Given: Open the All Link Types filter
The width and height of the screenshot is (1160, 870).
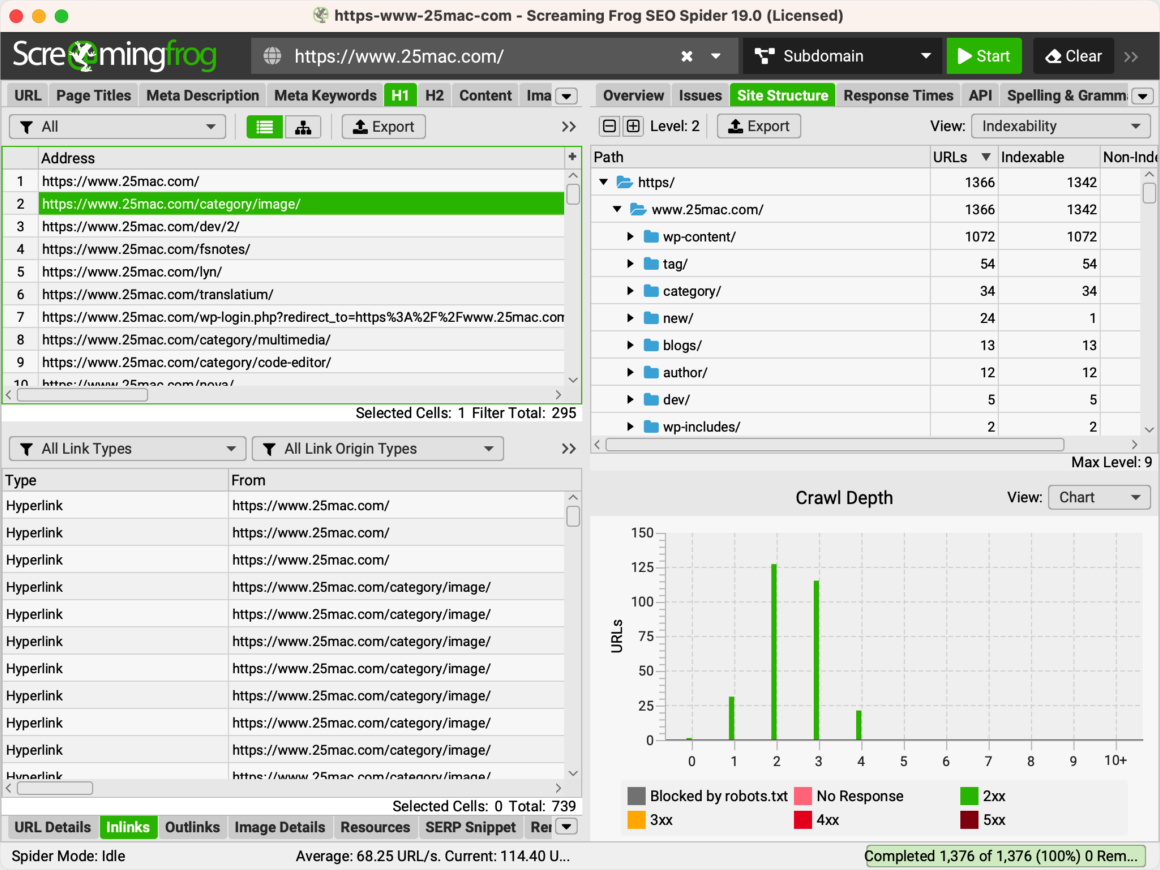Looking at the screenshot, I should (x=127, y=448).
